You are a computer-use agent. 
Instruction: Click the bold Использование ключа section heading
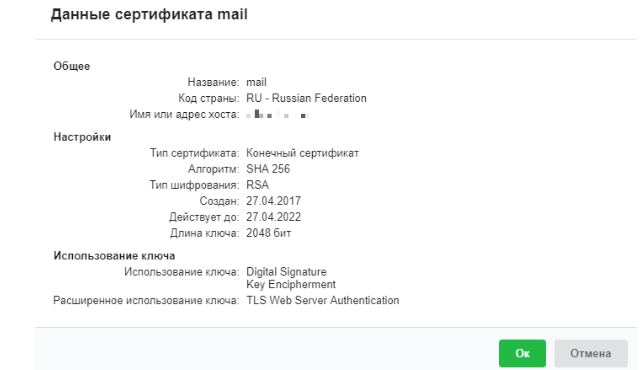click(x=114, y=256)
